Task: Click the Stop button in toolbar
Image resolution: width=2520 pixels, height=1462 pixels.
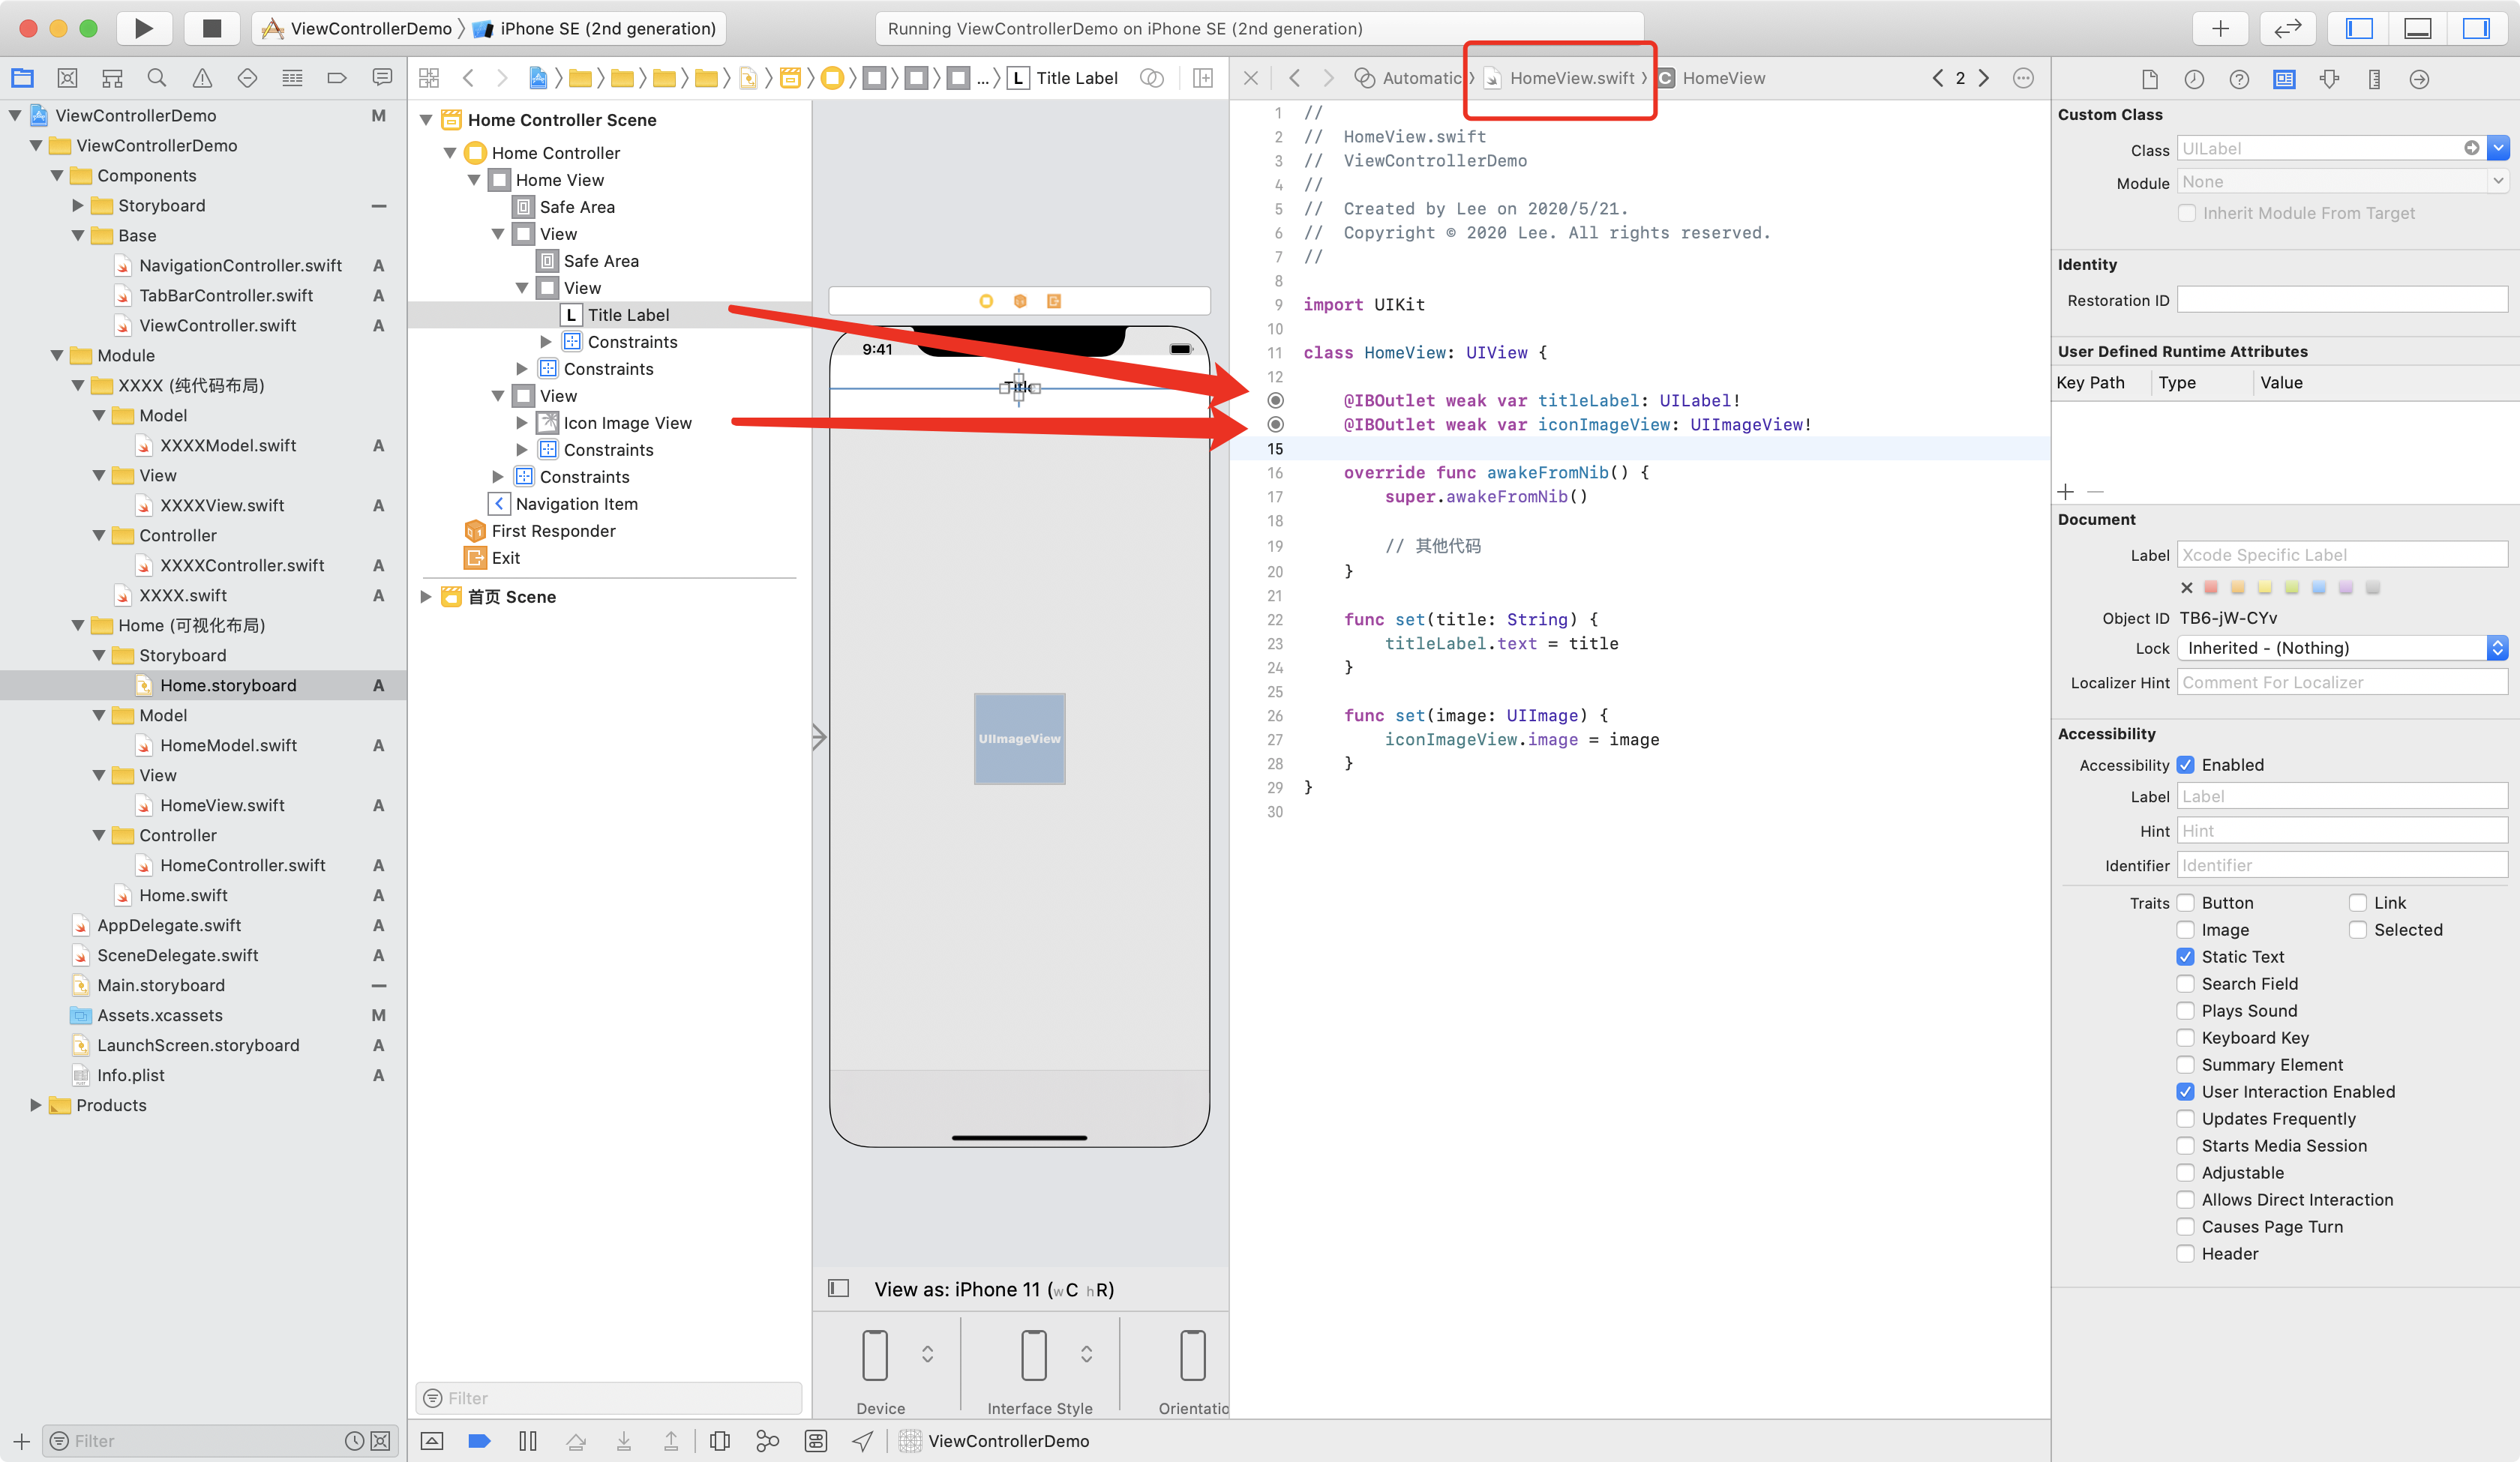Action: point(211,28)
